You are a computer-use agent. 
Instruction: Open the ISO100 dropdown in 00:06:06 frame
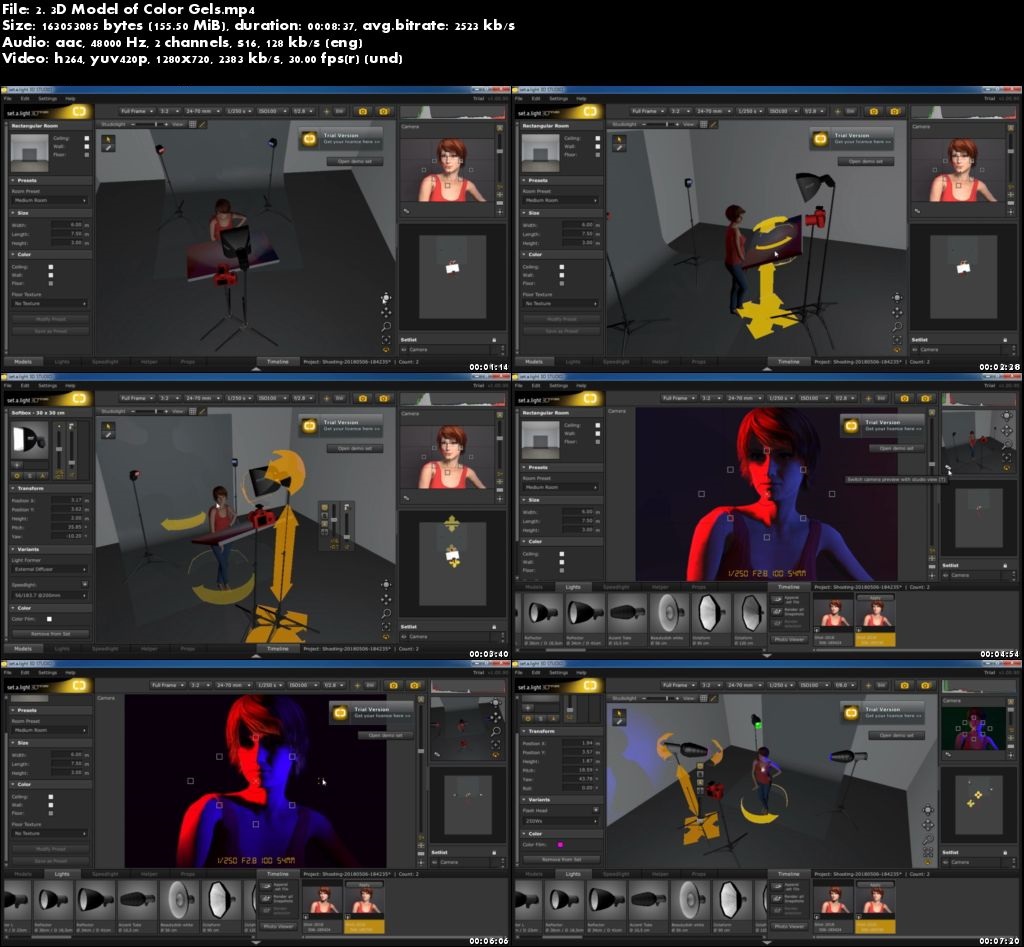click(302, 685)
